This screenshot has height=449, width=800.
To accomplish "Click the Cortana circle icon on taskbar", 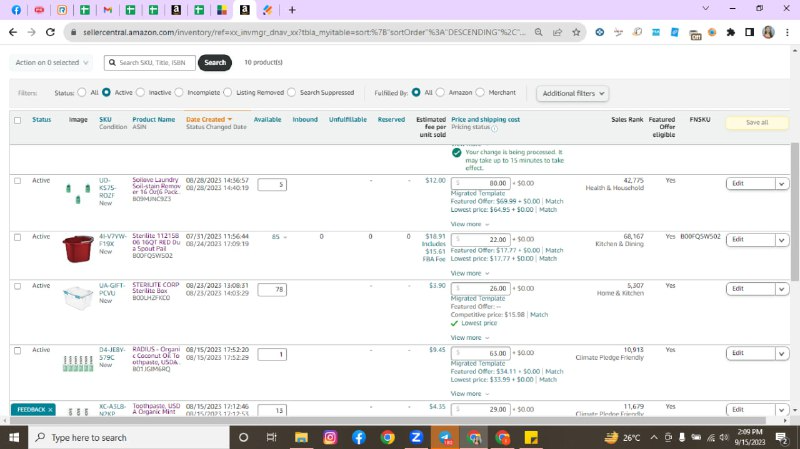I will pyautogui.click(x=243, y=437).
